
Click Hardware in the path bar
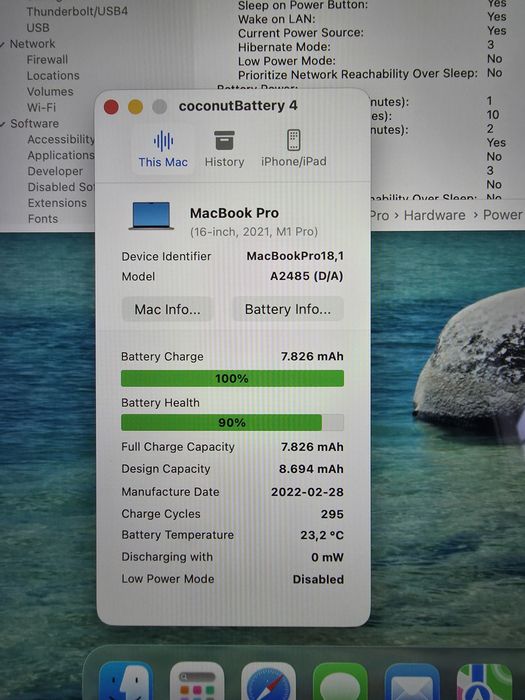click(x=434, y=216)
